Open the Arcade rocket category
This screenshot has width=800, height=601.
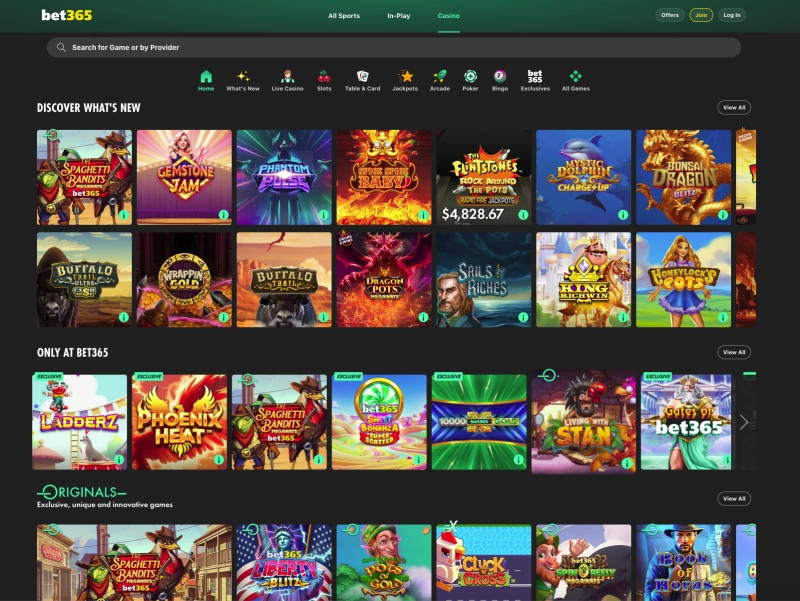(439, 81)
